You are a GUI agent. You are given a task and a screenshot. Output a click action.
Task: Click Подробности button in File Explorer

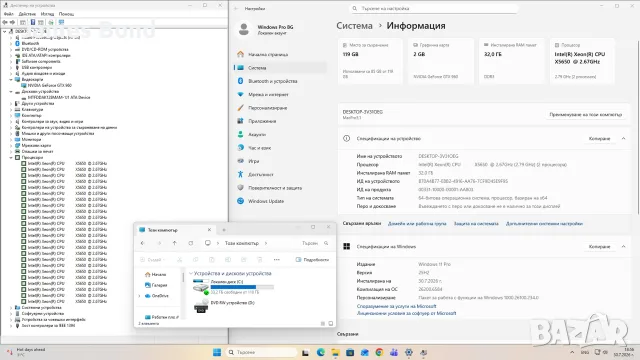[312, 260]
